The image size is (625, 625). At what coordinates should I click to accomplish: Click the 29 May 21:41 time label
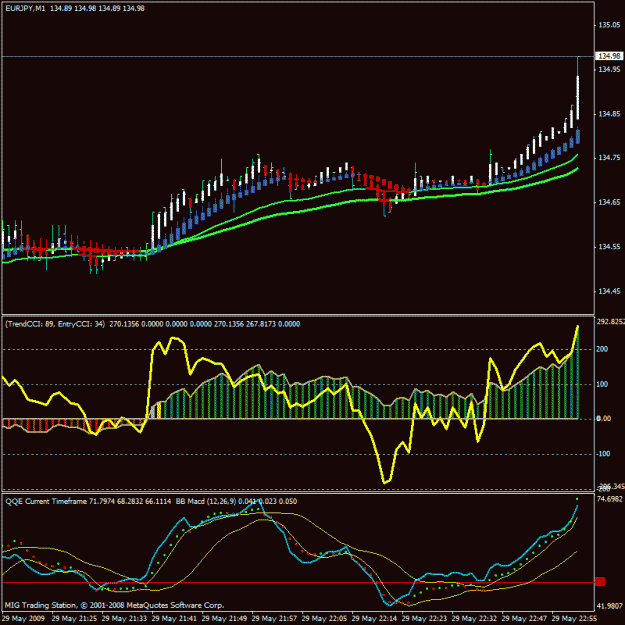(174, 619)
